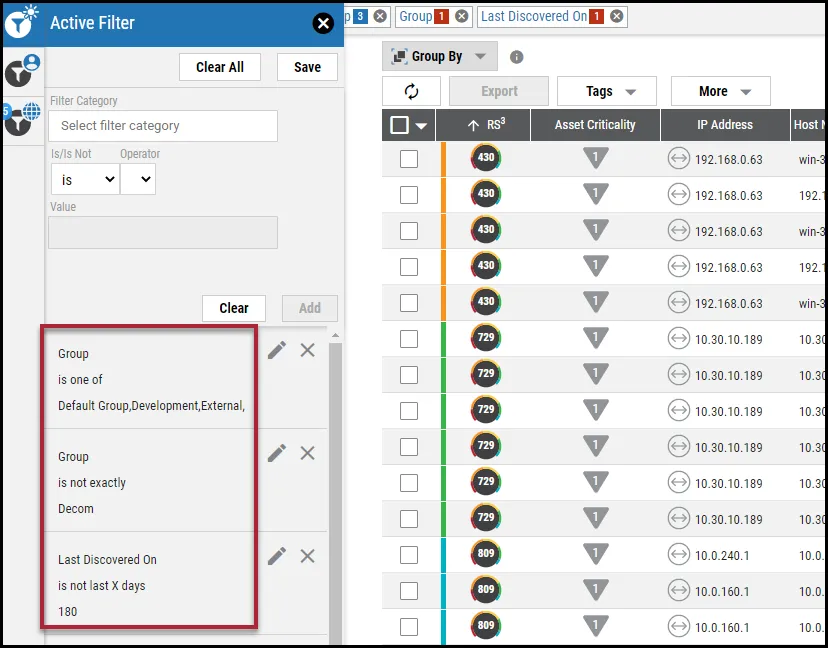Click the Export button
The height and width of the screenshot is (648, 828).
click(x=499, y=91)
